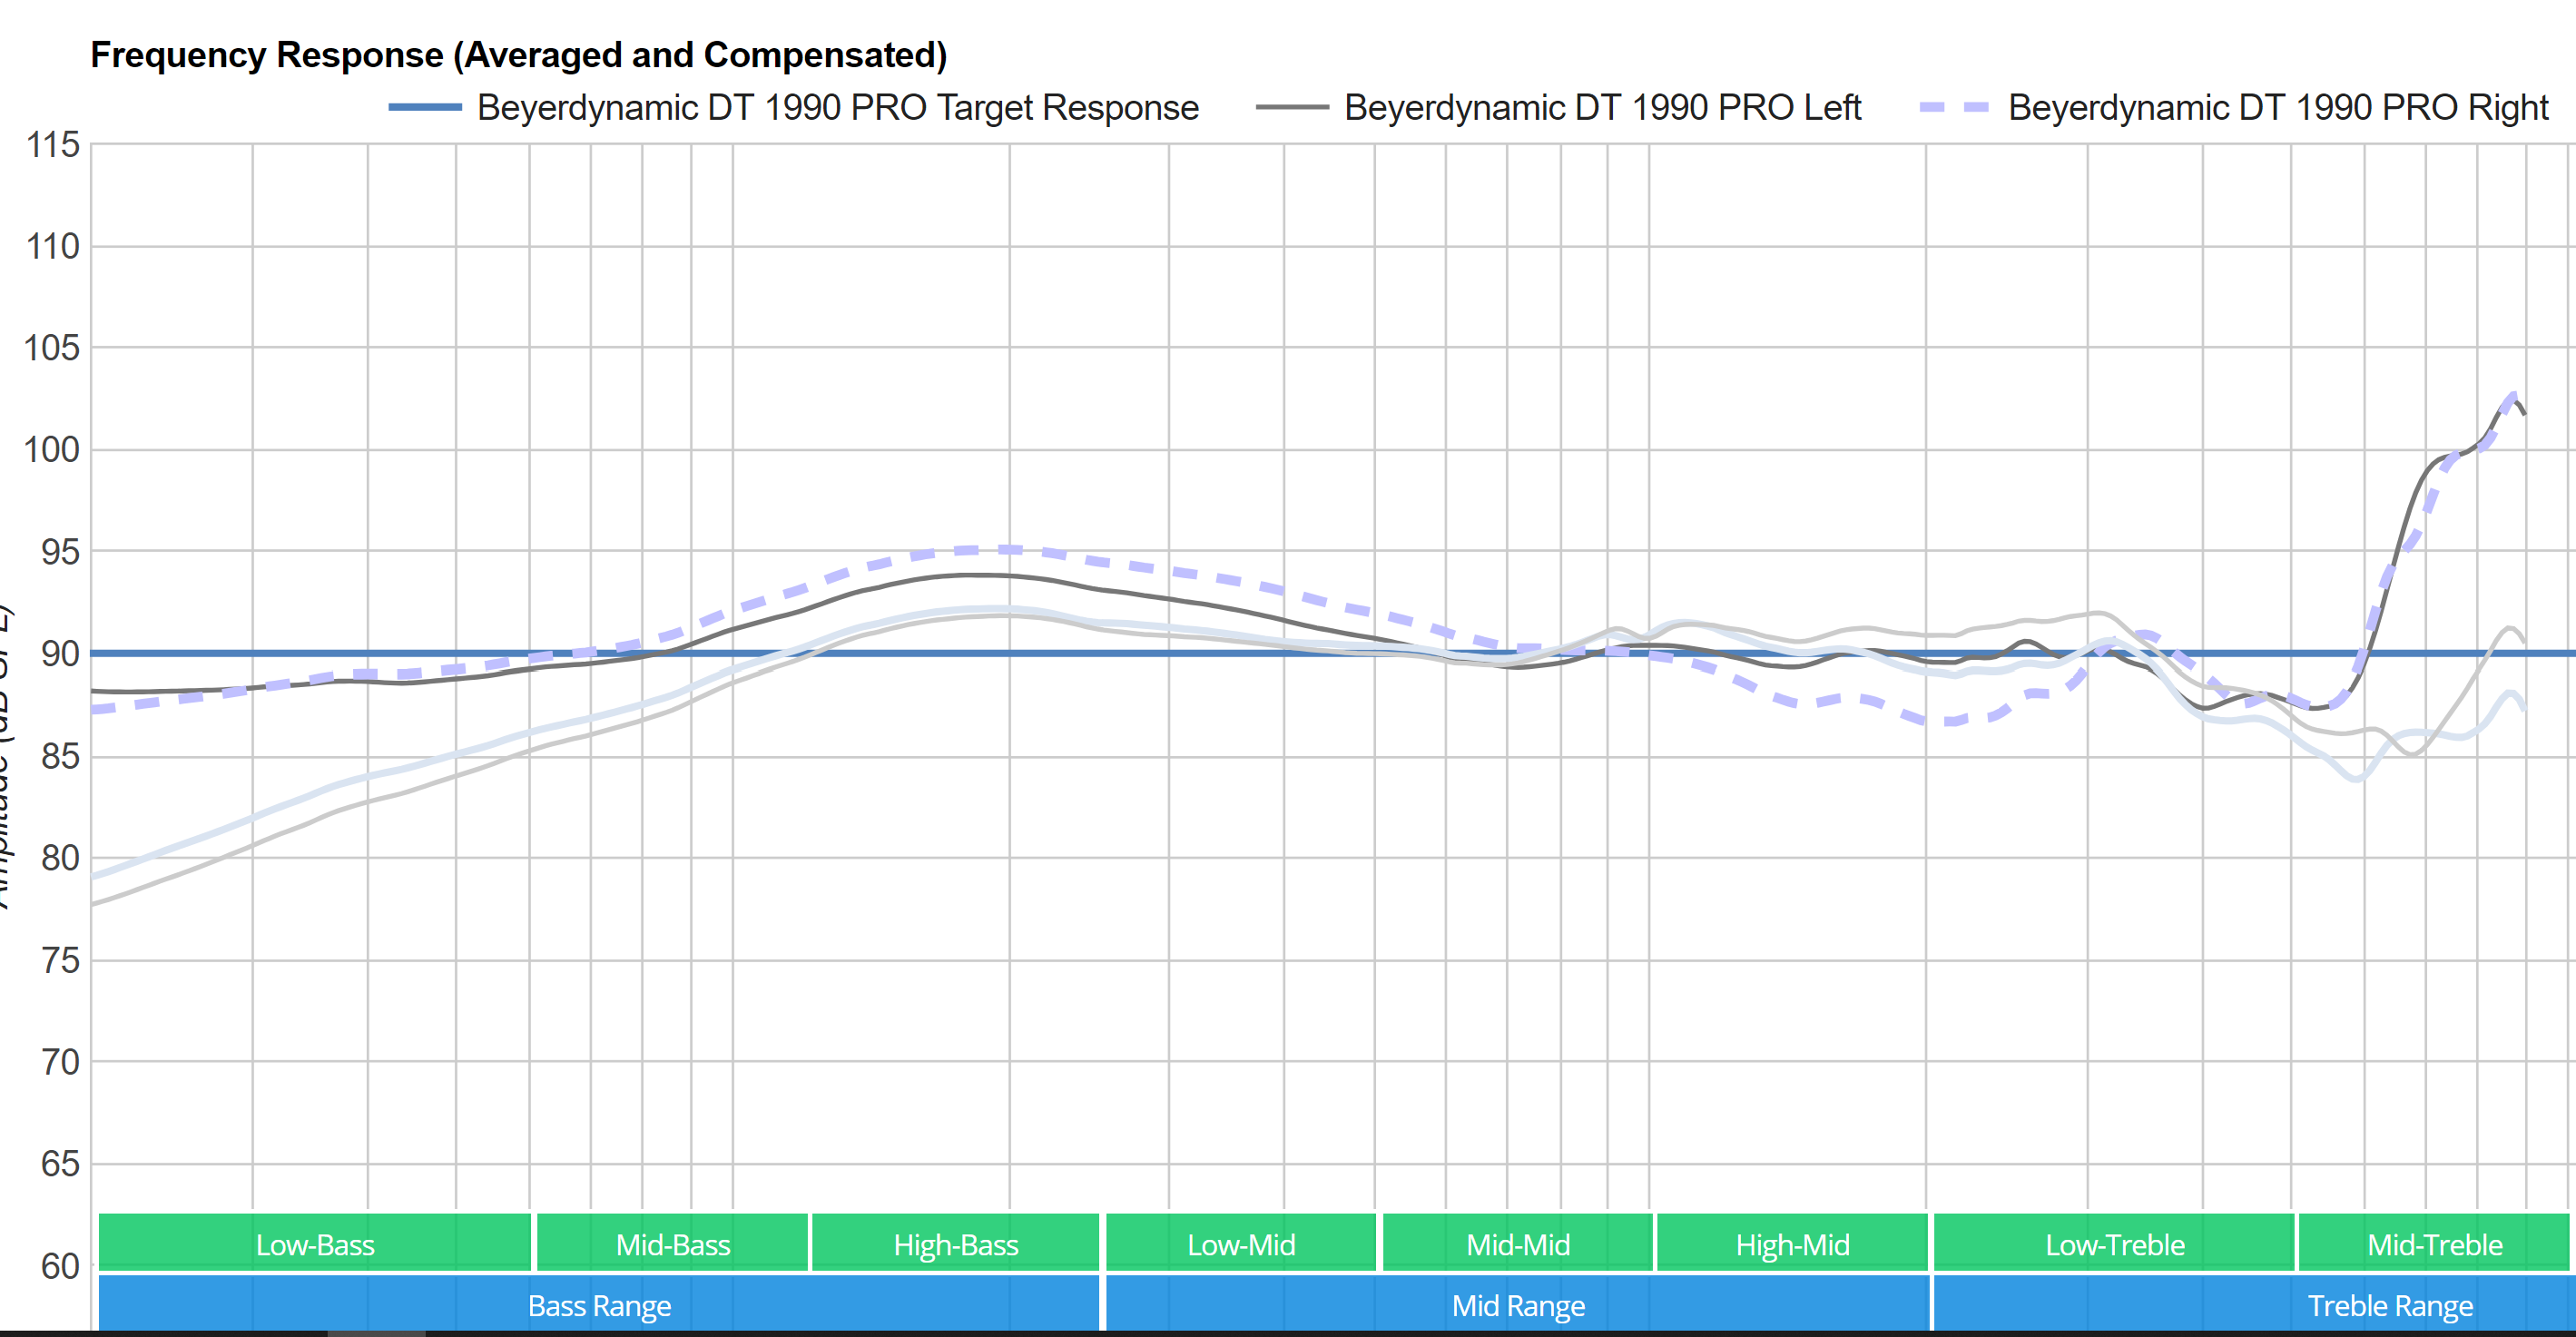
Task: Select the Low-Treble band label
Action: [x=2114, y=1244]
